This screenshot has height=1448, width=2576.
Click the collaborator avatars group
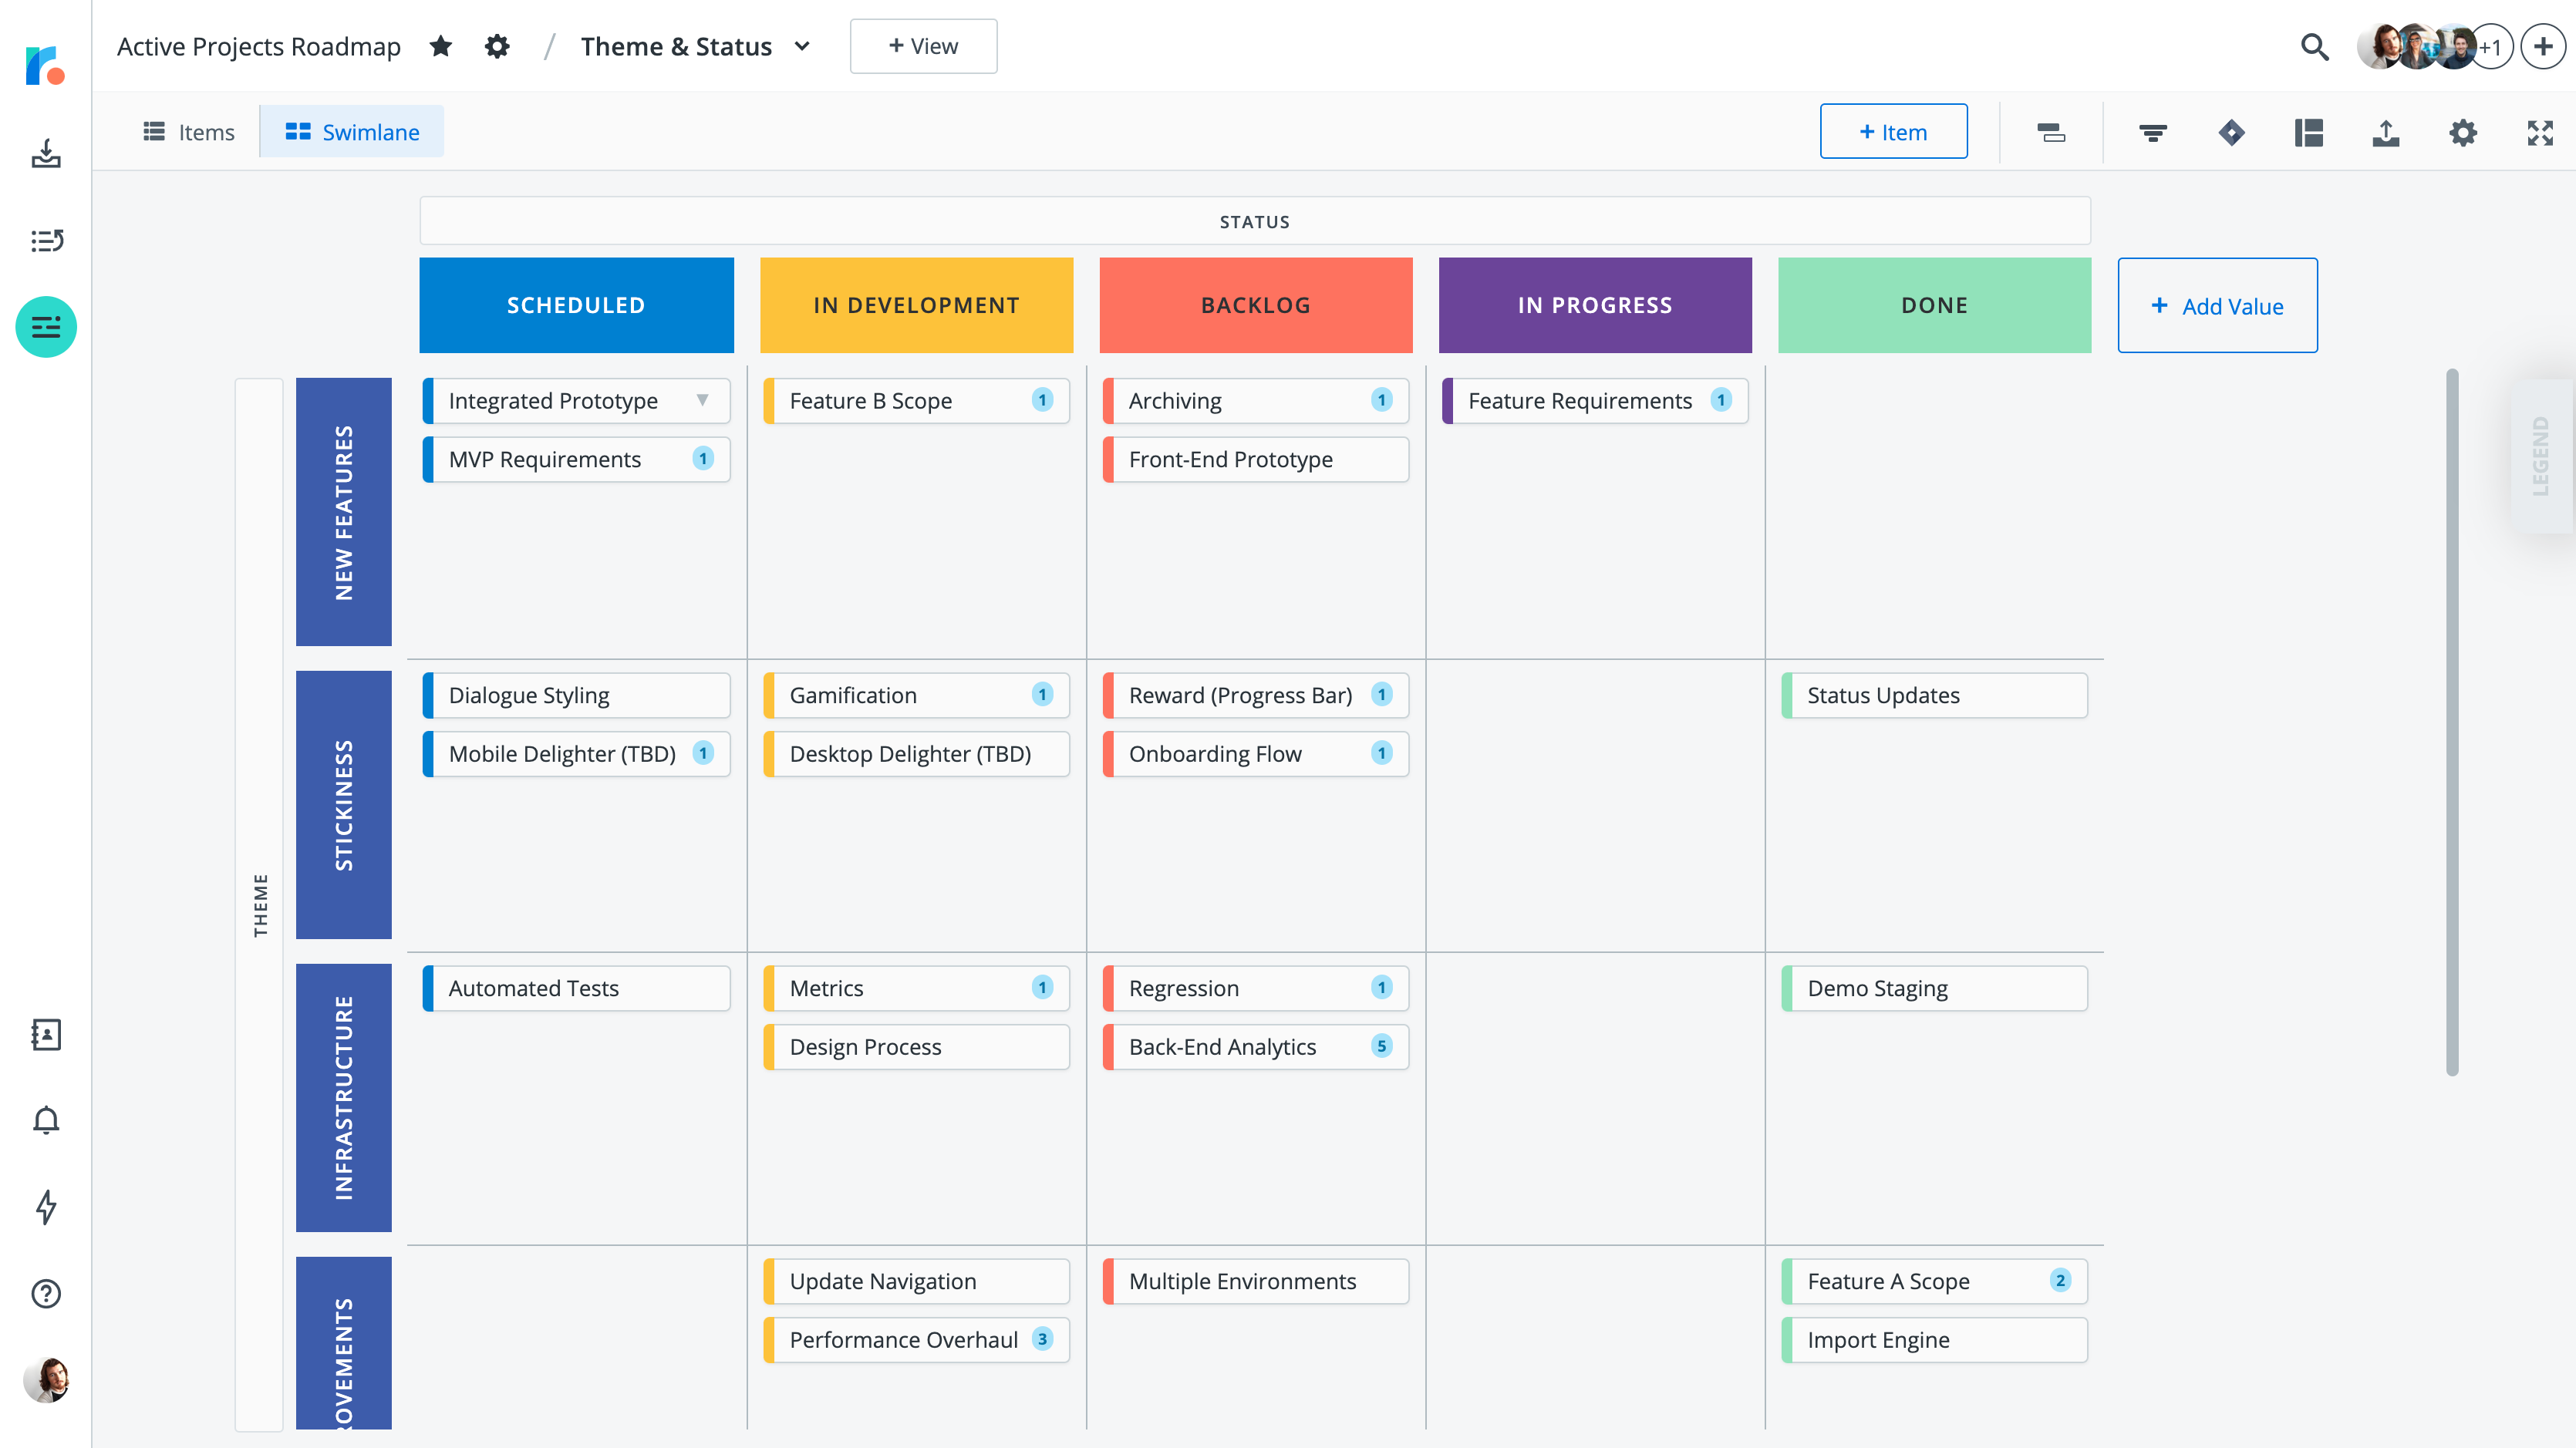tap(2434, 46)
